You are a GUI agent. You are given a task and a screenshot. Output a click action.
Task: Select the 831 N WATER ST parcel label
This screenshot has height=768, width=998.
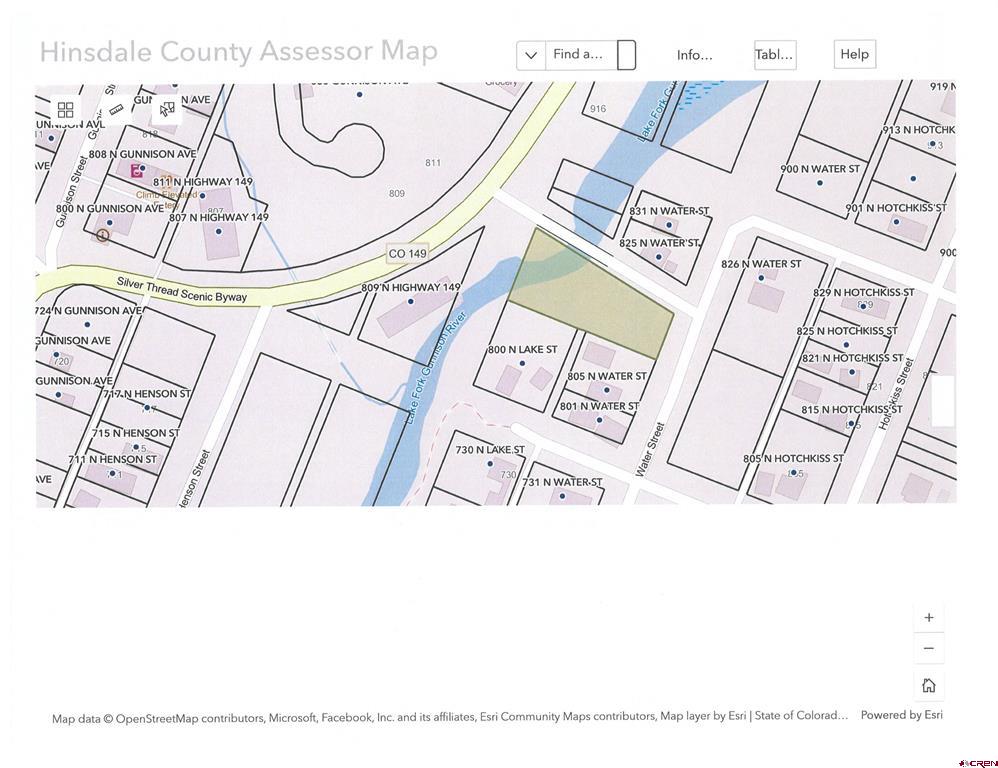click(x=669, y=211)
